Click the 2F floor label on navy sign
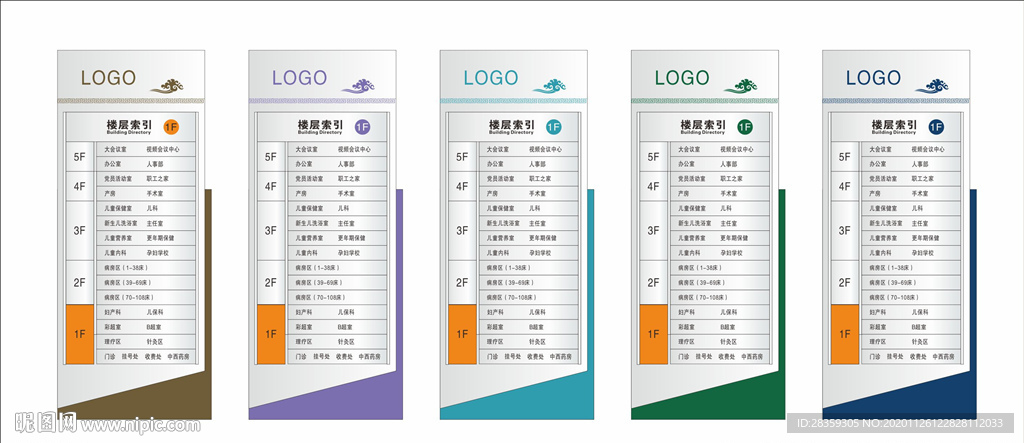This screenshot has height=443, width=1024. (x=845, y=283)
